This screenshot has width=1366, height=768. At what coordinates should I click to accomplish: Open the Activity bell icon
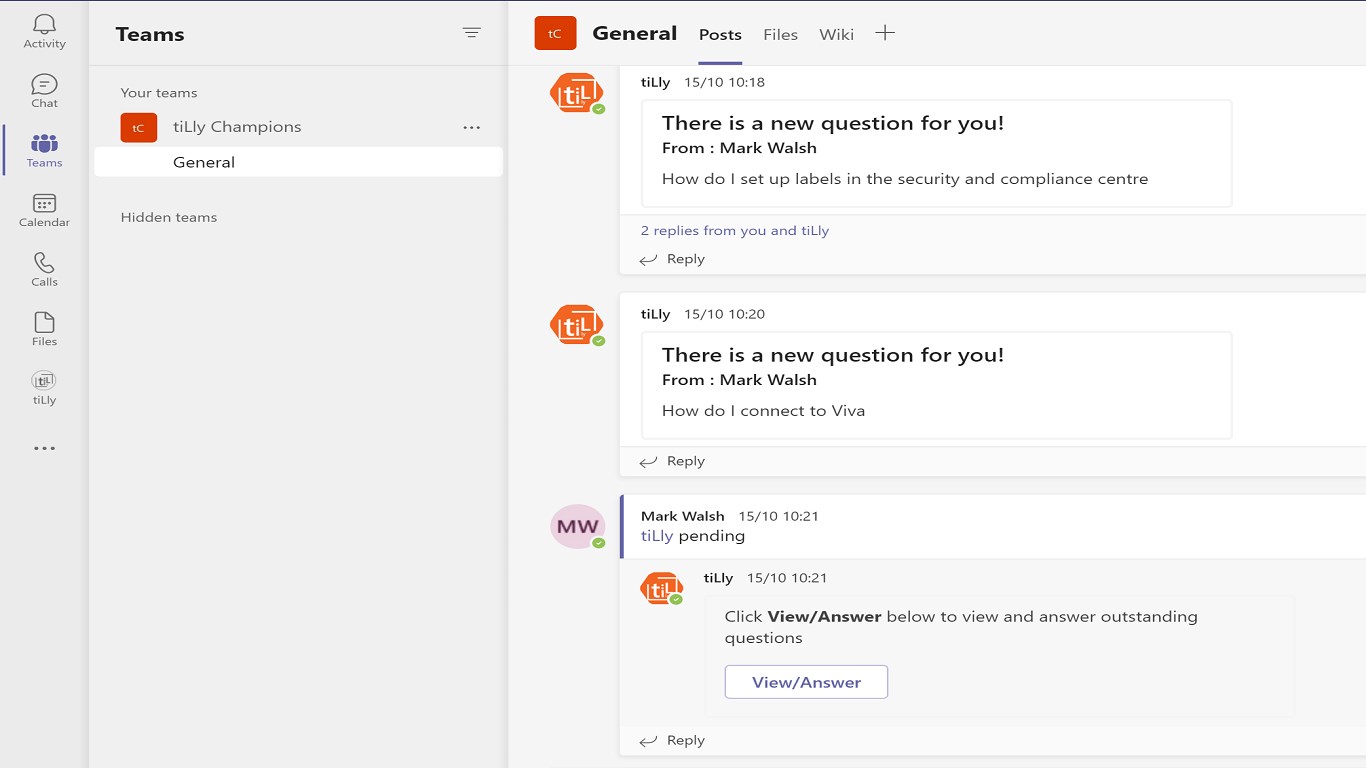pos(44,30)
